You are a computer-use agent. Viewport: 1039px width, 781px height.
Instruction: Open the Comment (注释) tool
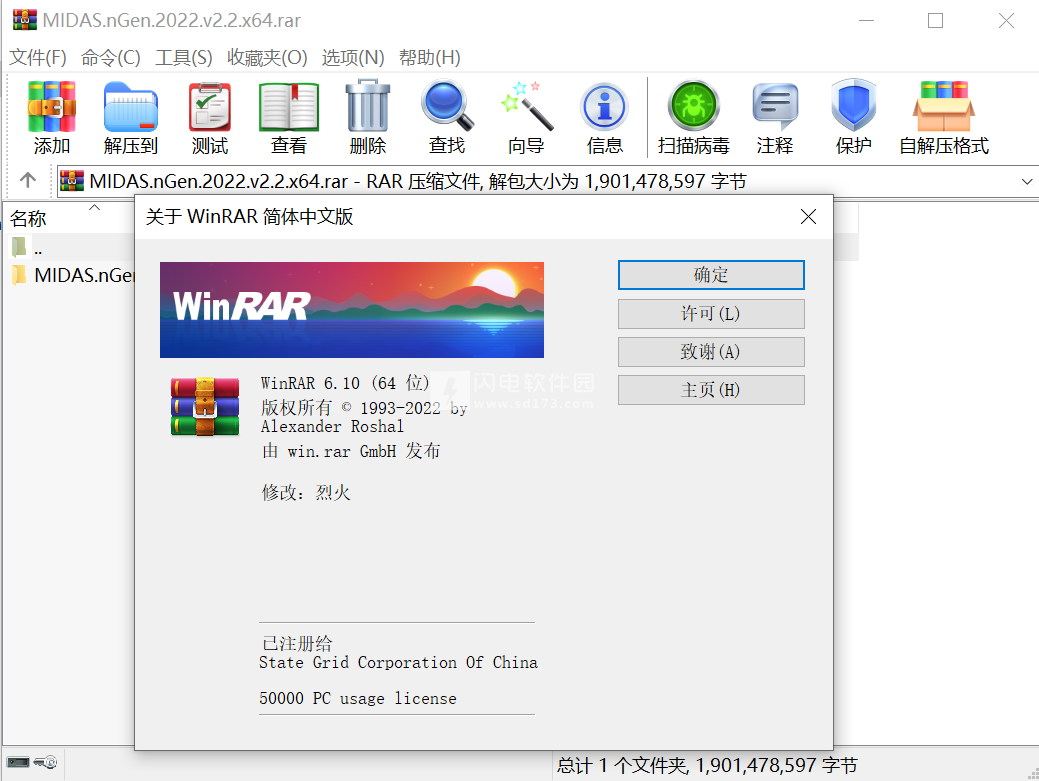(775, 117)
